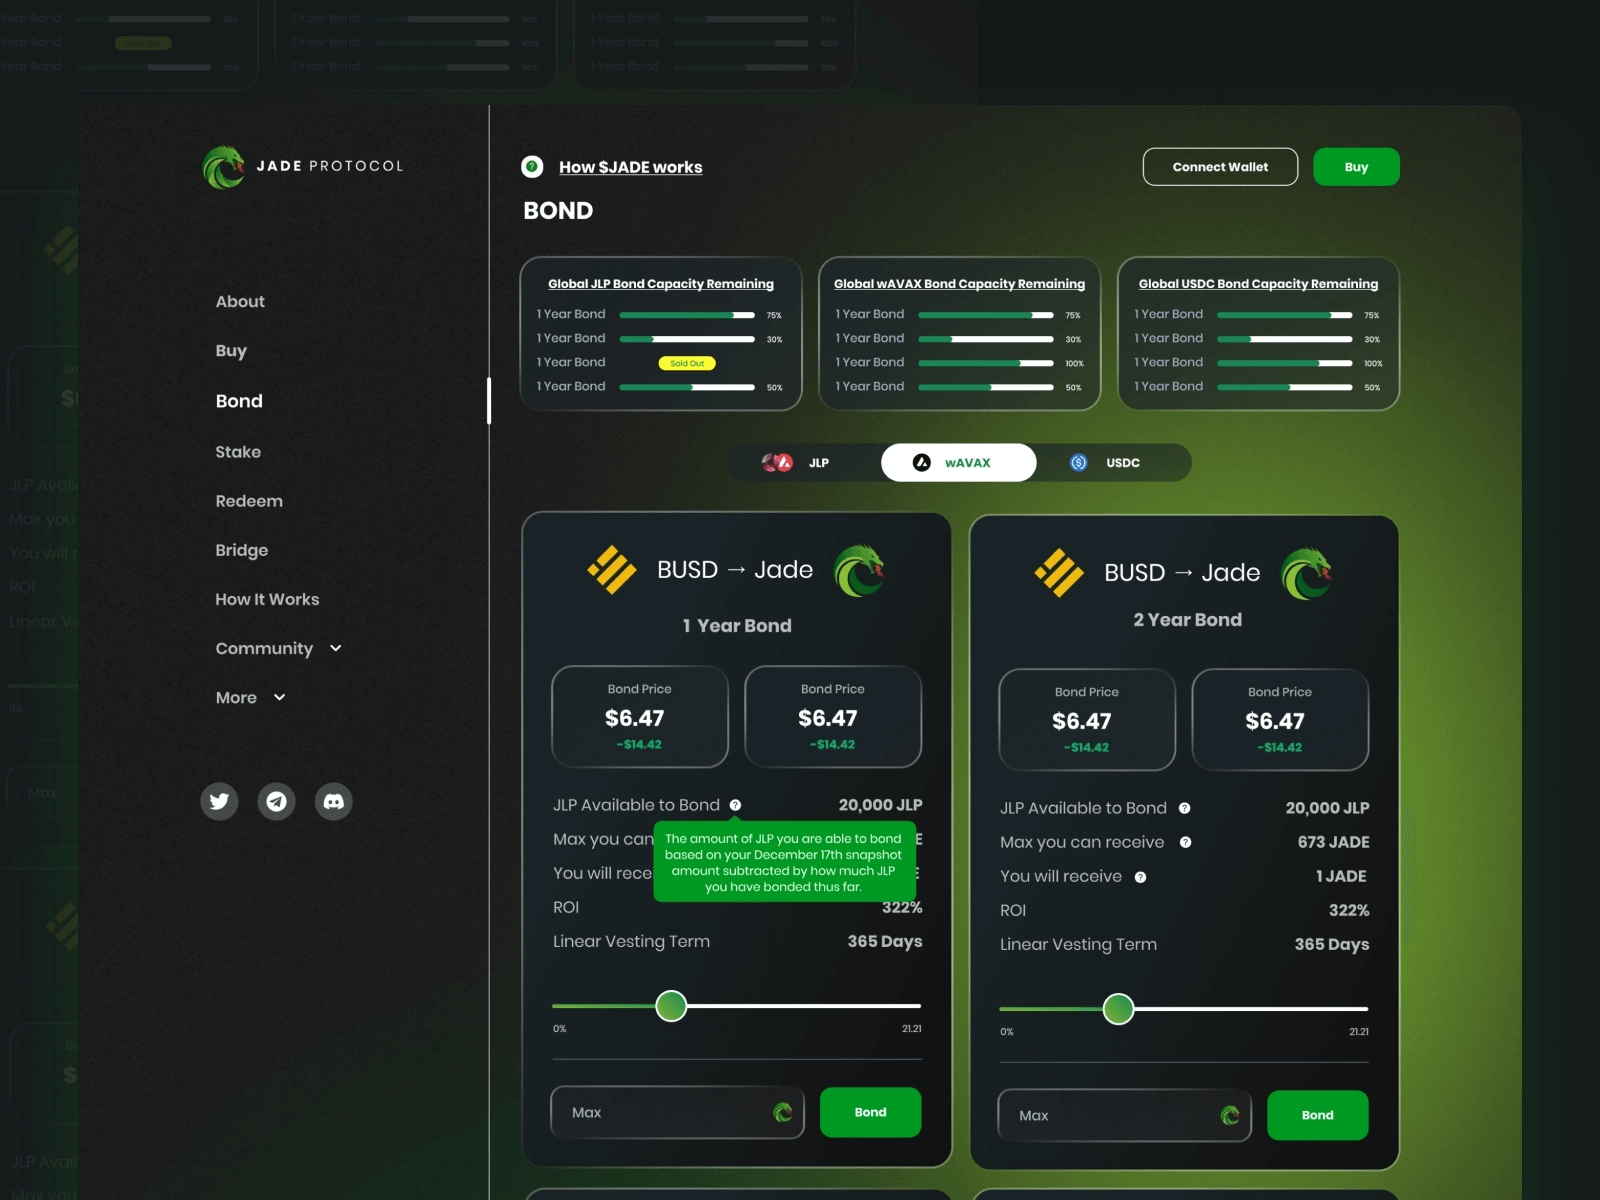Screen dimensions: 1600x1200
Task: Select the wAVAX token tab
Action: (958, 463)
